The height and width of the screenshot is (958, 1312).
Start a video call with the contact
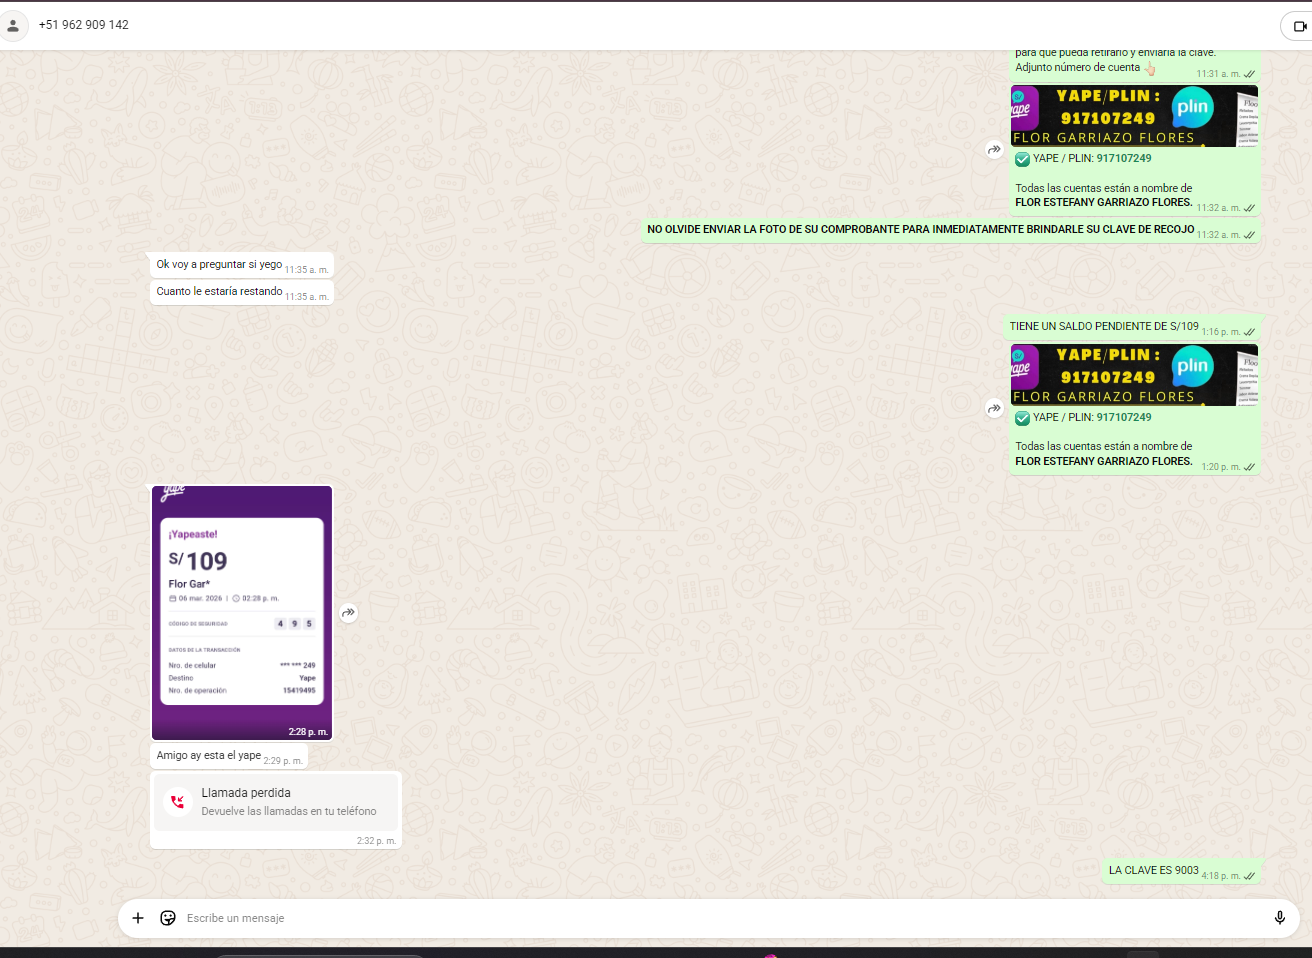[x=1299, y=26]
